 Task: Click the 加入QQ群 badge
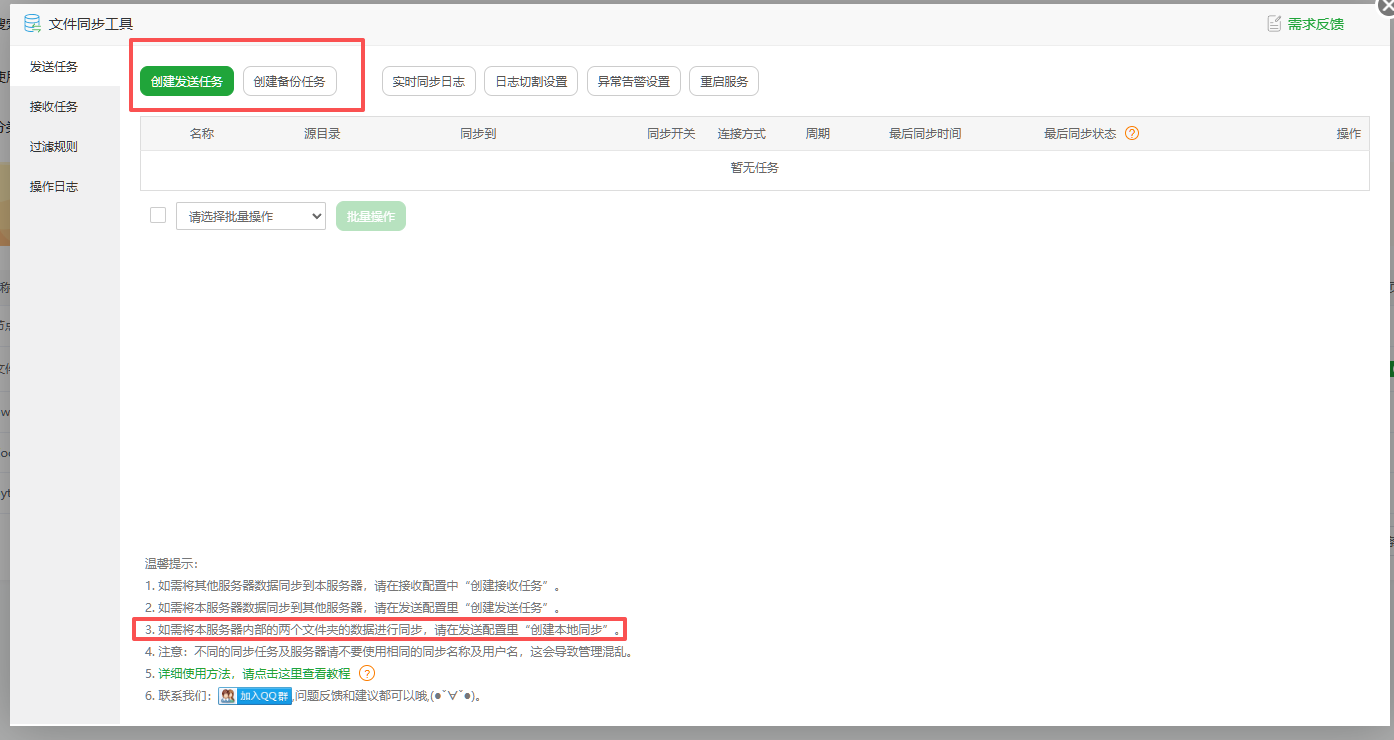(256, 696)
